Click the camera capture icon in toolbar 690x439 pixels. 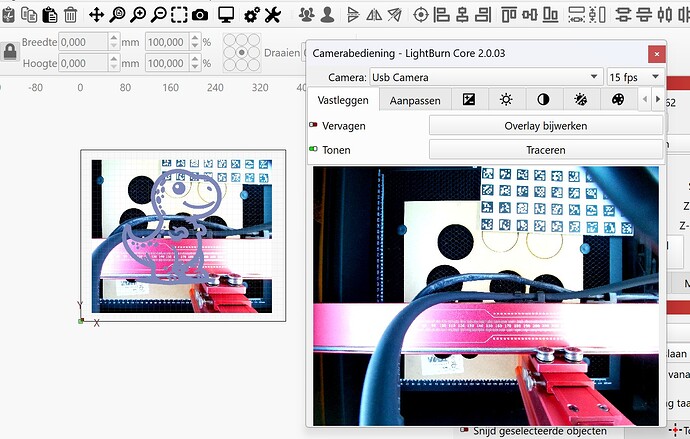click(200, 15)
